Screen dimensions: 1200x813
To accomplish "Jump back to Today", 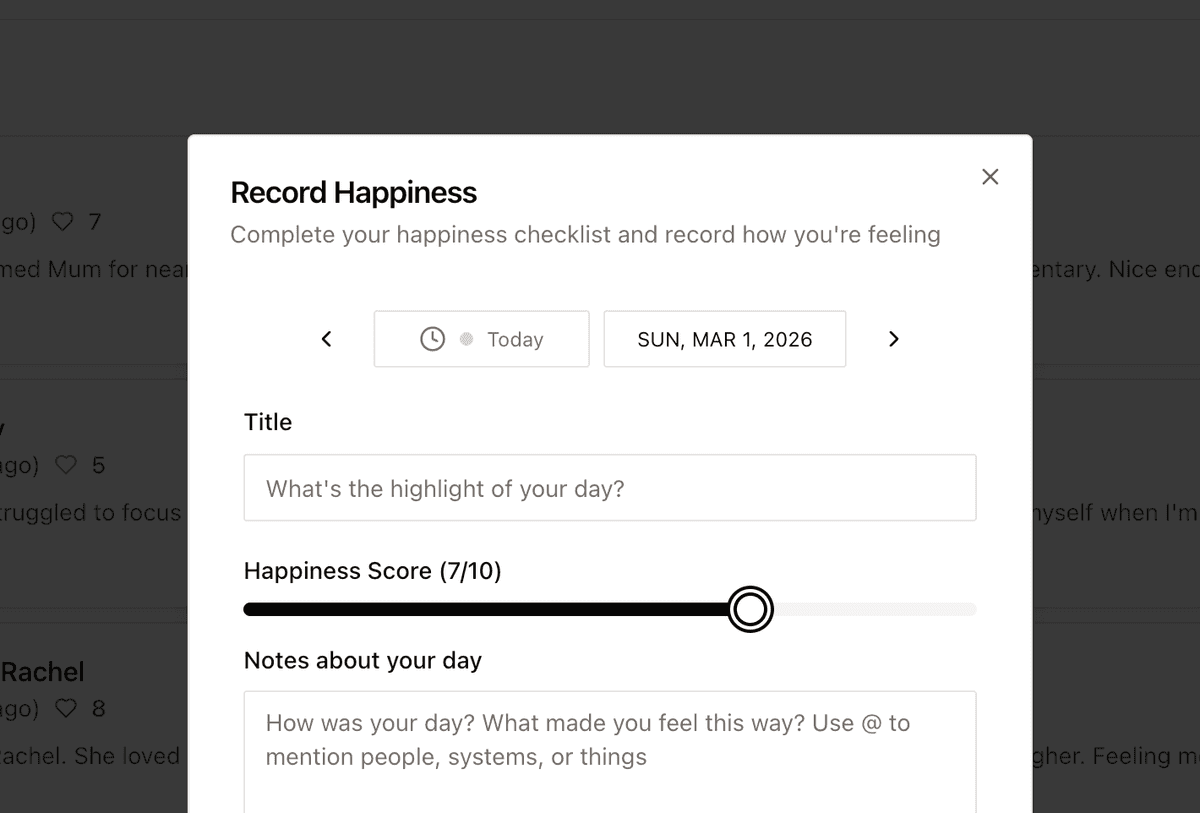I will [x=515, y=338].
